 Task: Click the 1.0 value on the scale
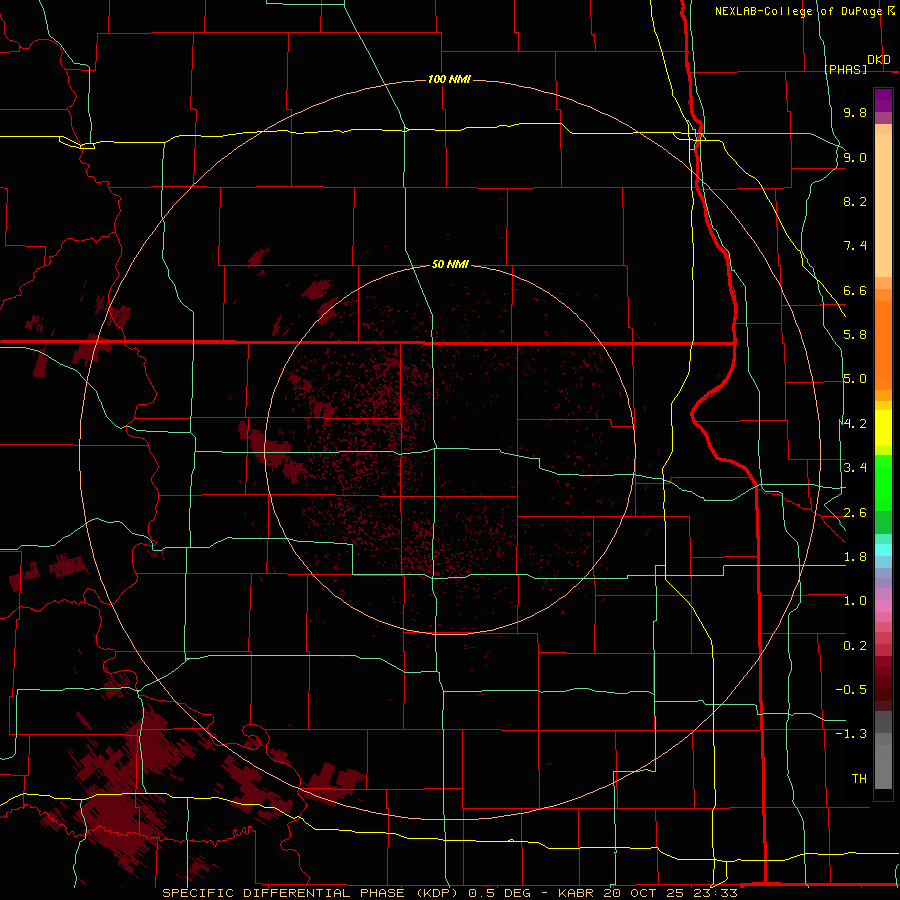pos(855,601)
